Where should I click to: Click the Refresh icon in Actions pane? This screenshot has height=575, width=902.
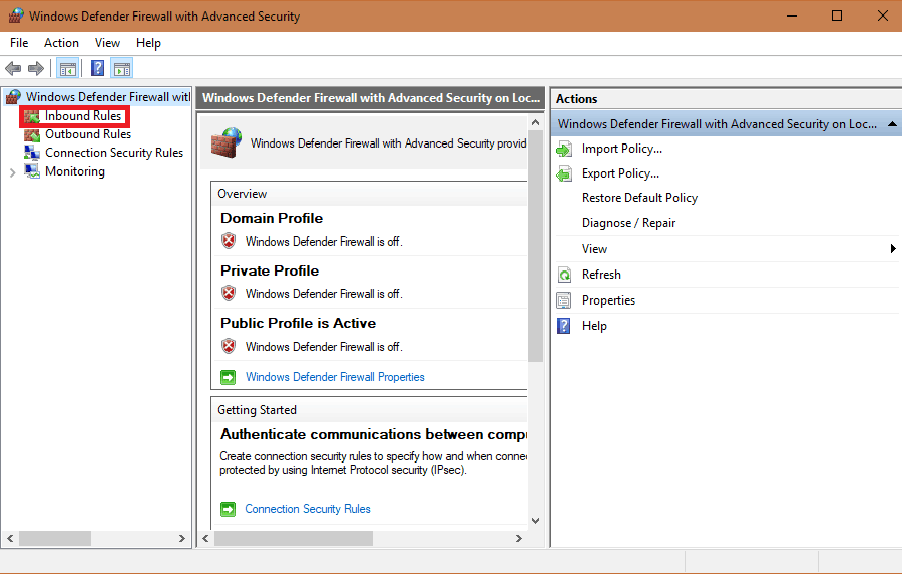point(564,275)
